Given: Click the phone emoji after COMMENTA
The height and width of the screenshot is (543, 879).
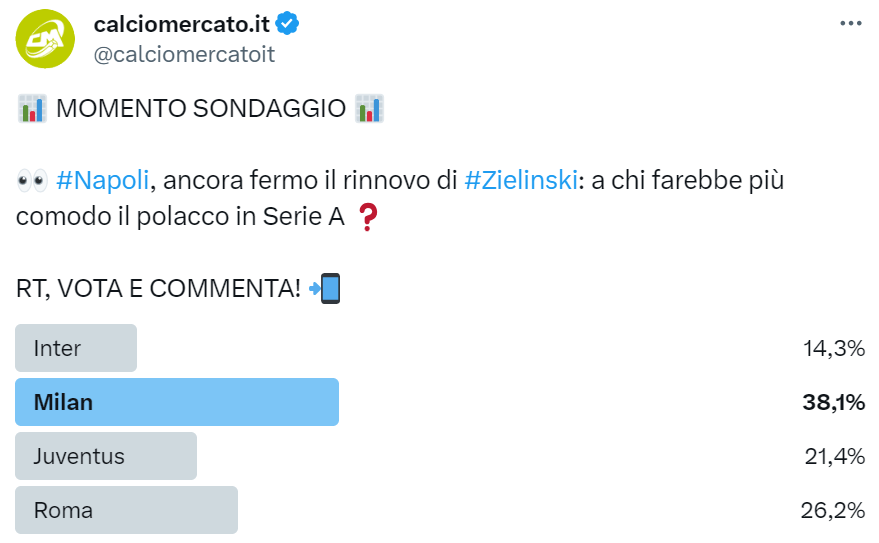Looking at the screenshot, I should [x=325, y=289].
